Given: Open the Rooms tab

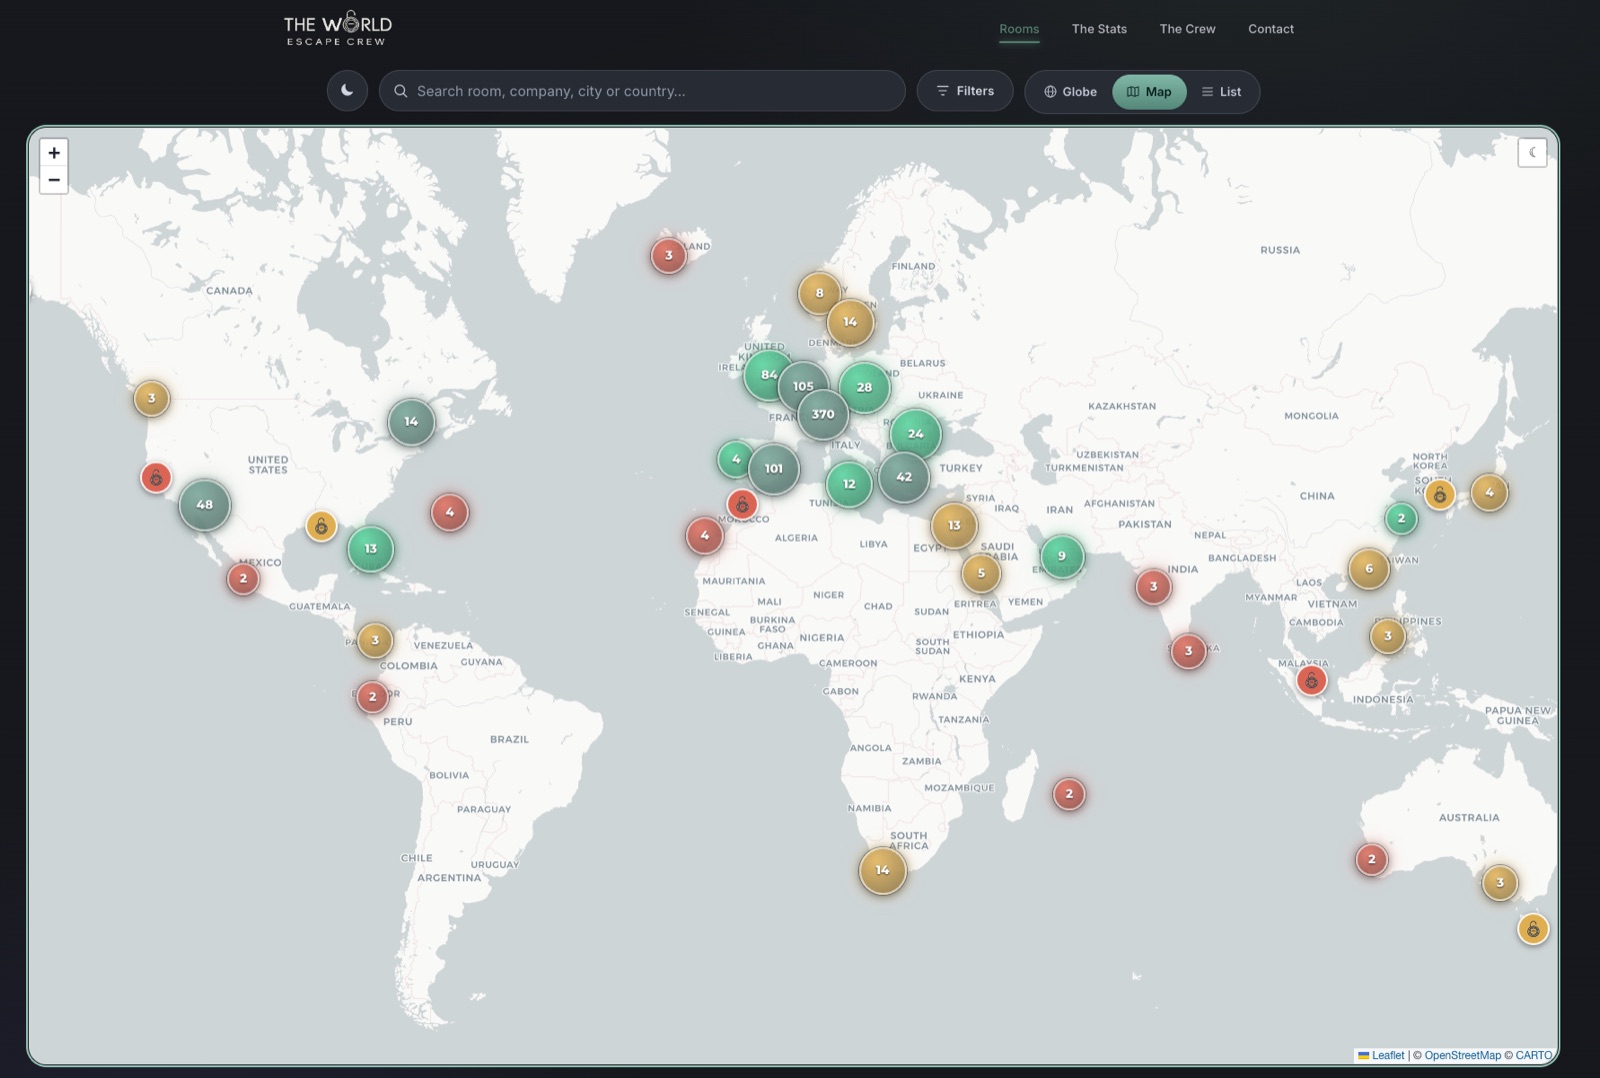Looking at the screenshot, I should click(x=1019, y=29).
